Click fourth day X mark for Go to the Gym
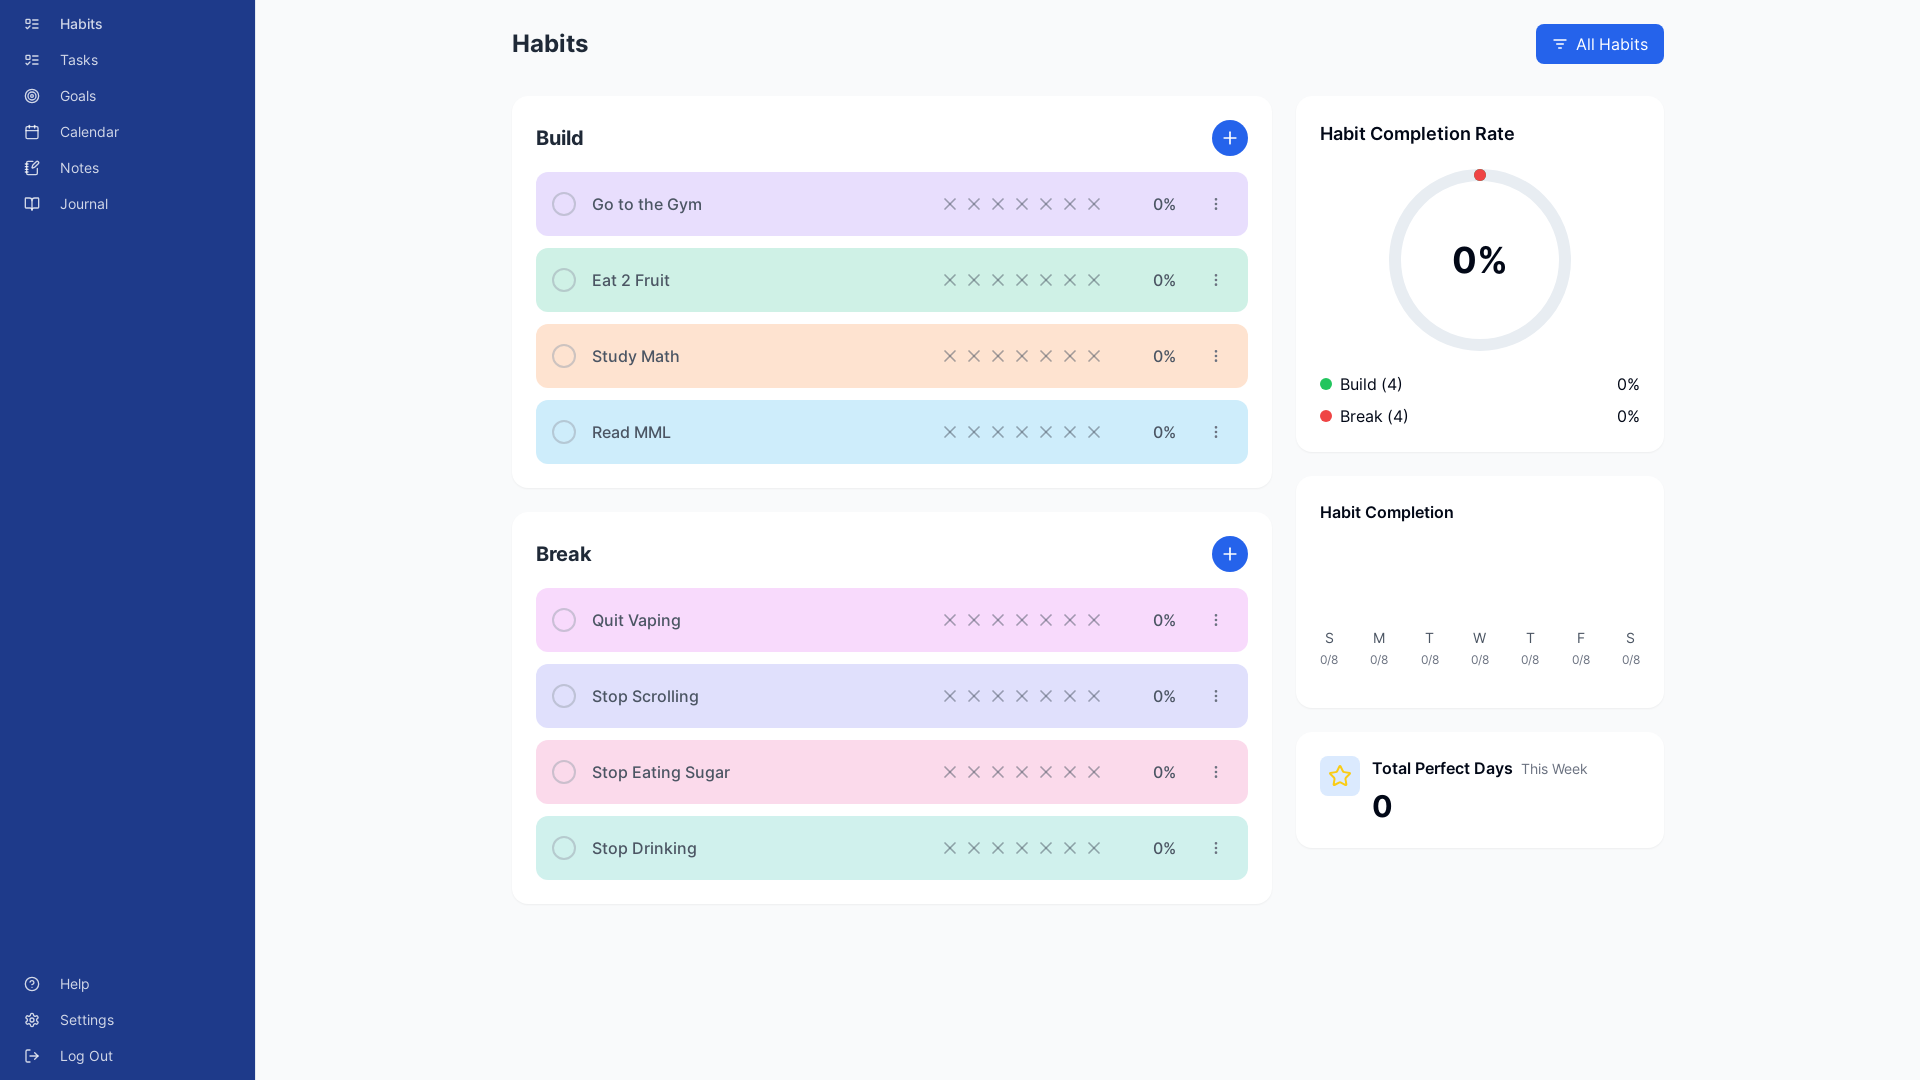Image resolution: width=1920 pixels, height=1080 pixels. click(1022, 204)
